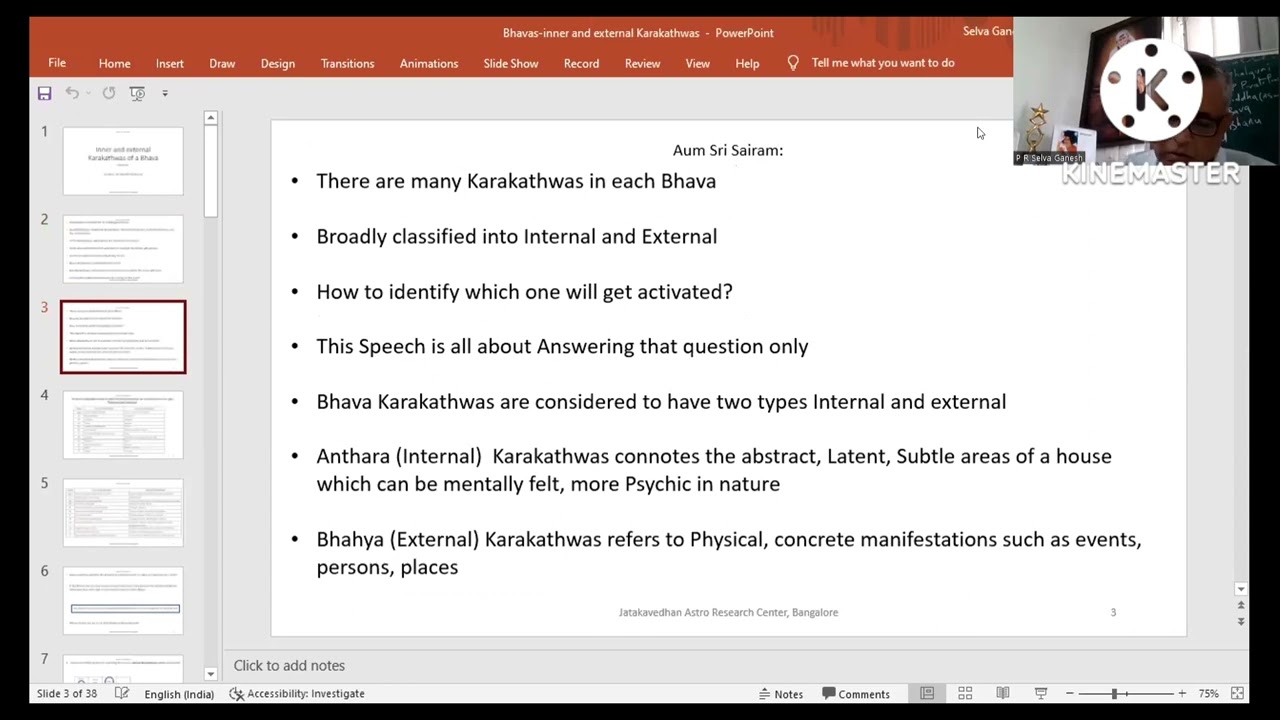Select slide 6 thumbnail
The width and height of the screenshot is (1280, 720).
(123, 601)
